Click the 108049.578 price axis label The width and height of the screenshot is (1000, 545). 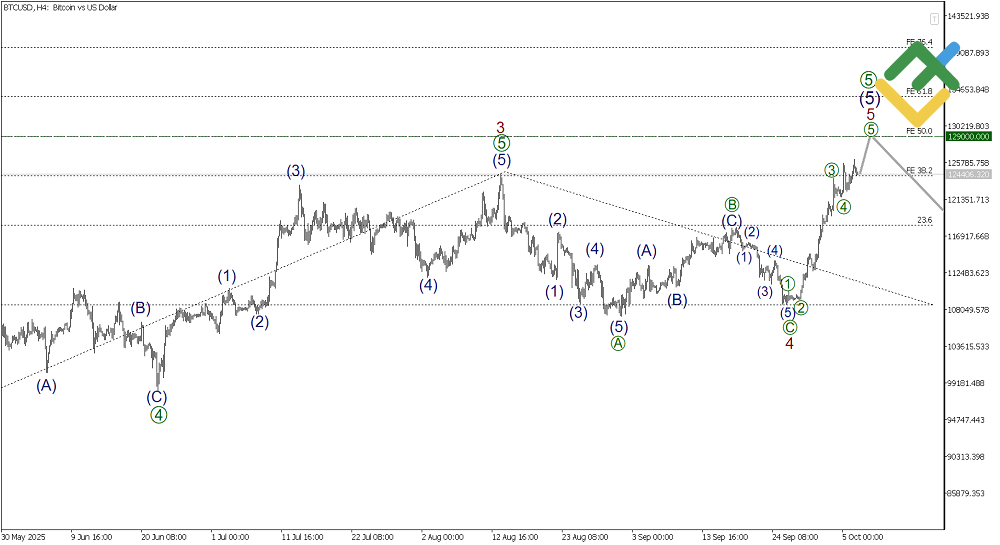point(969,310)
